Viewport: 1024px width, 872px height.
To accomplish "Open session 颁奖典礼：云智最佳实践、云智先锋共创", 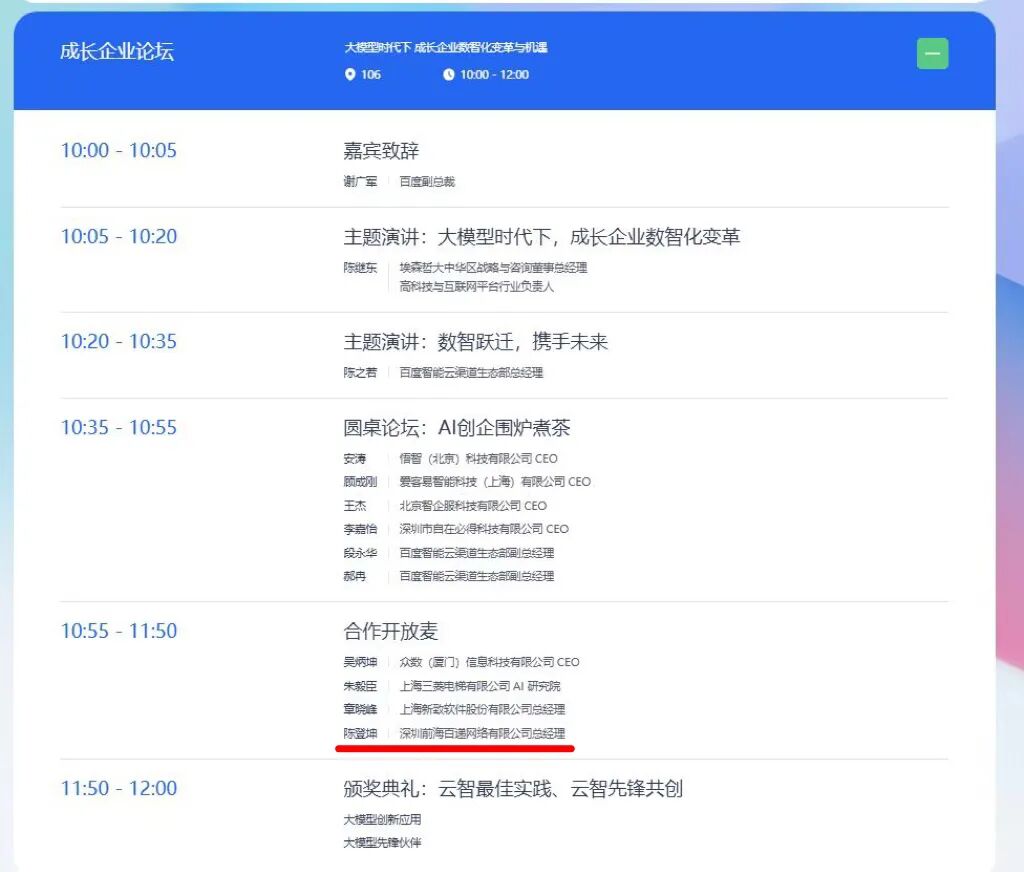I will pos(513,789).
